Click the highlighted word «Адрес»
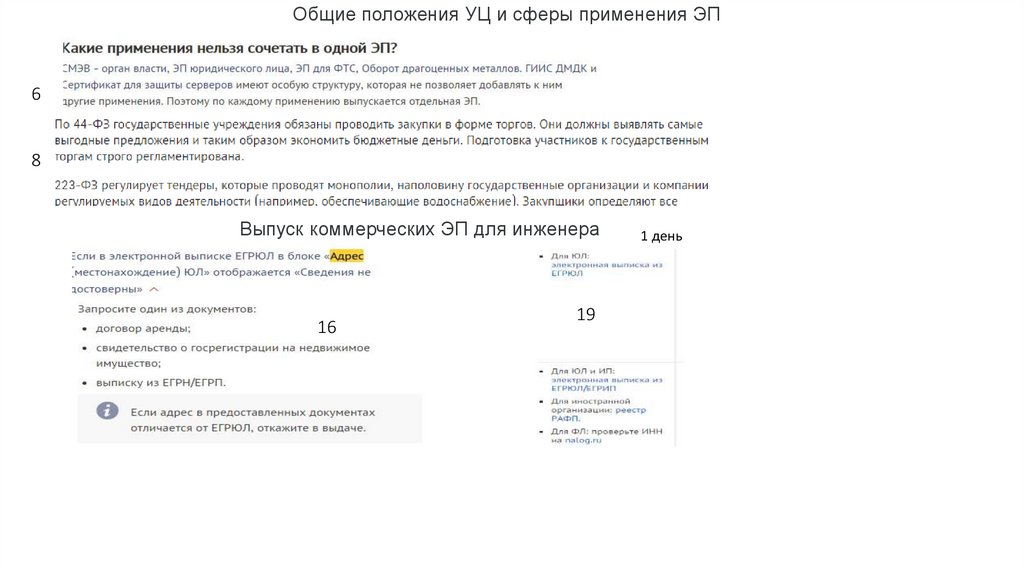Image resolution: width=1024 pixels, height=574 pixels. 346,256
